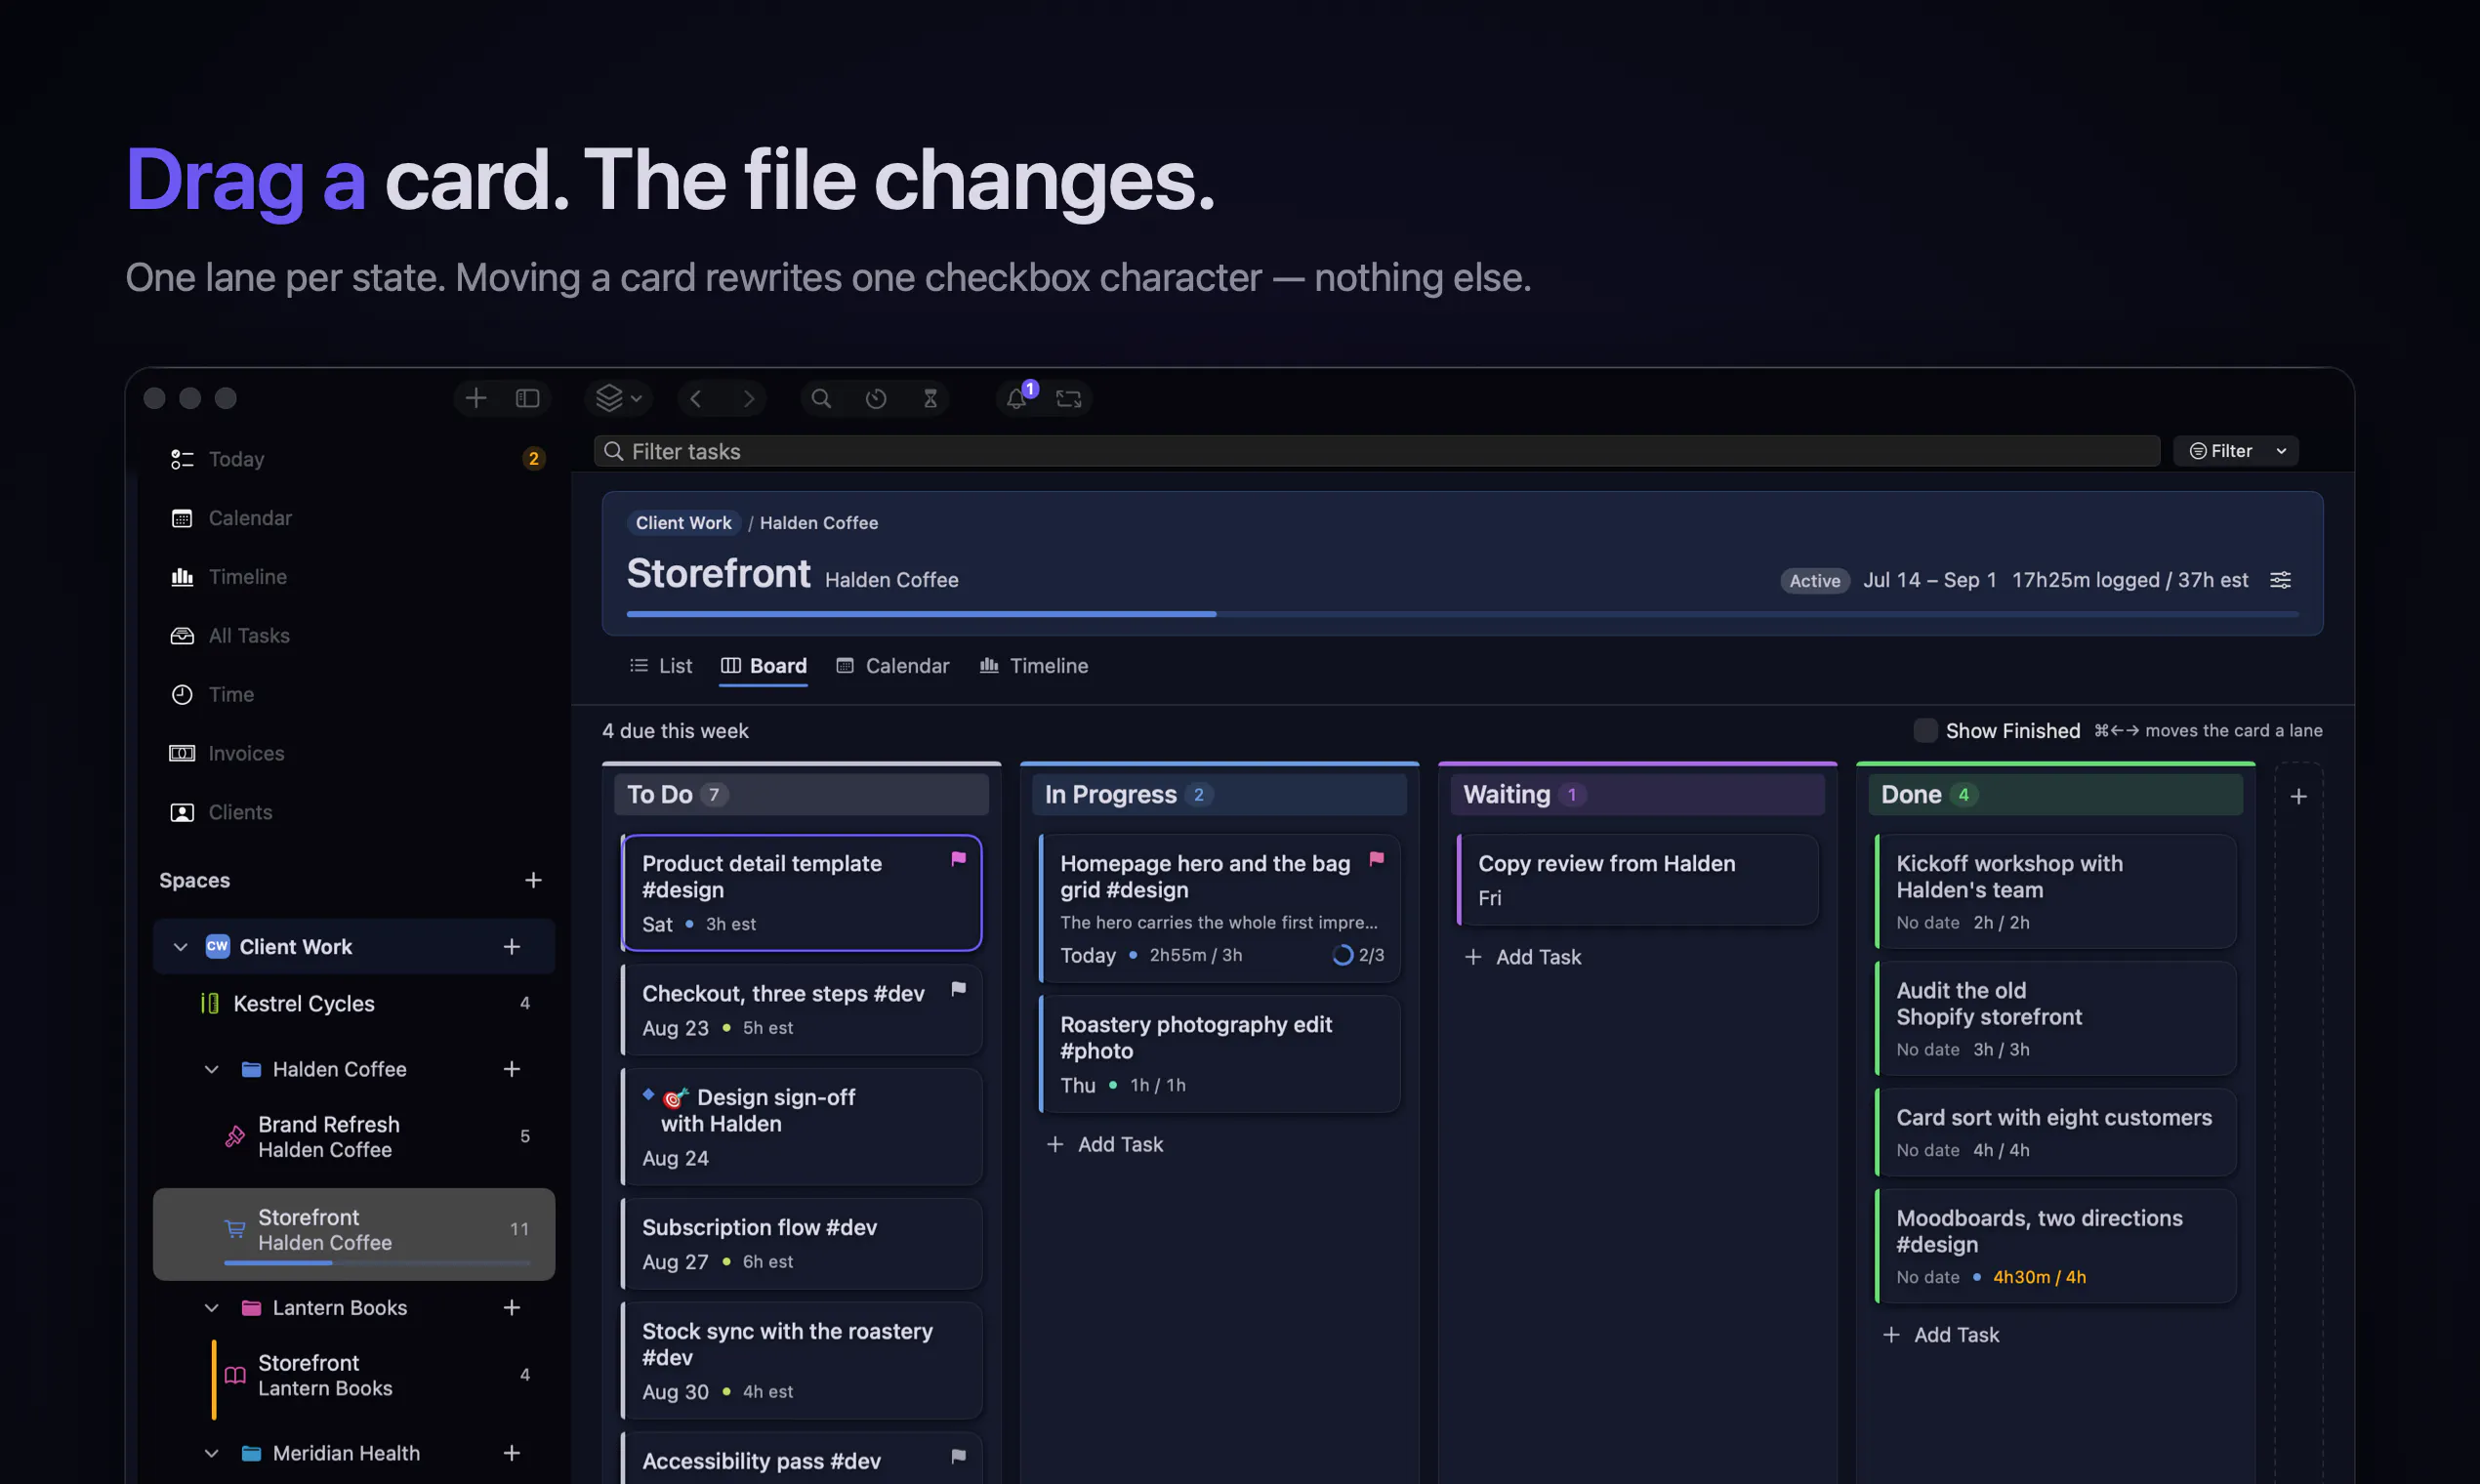Toggle flag on Homepage hero card
Viewport: 2480px width, 1484px height.
(1377, 859)
